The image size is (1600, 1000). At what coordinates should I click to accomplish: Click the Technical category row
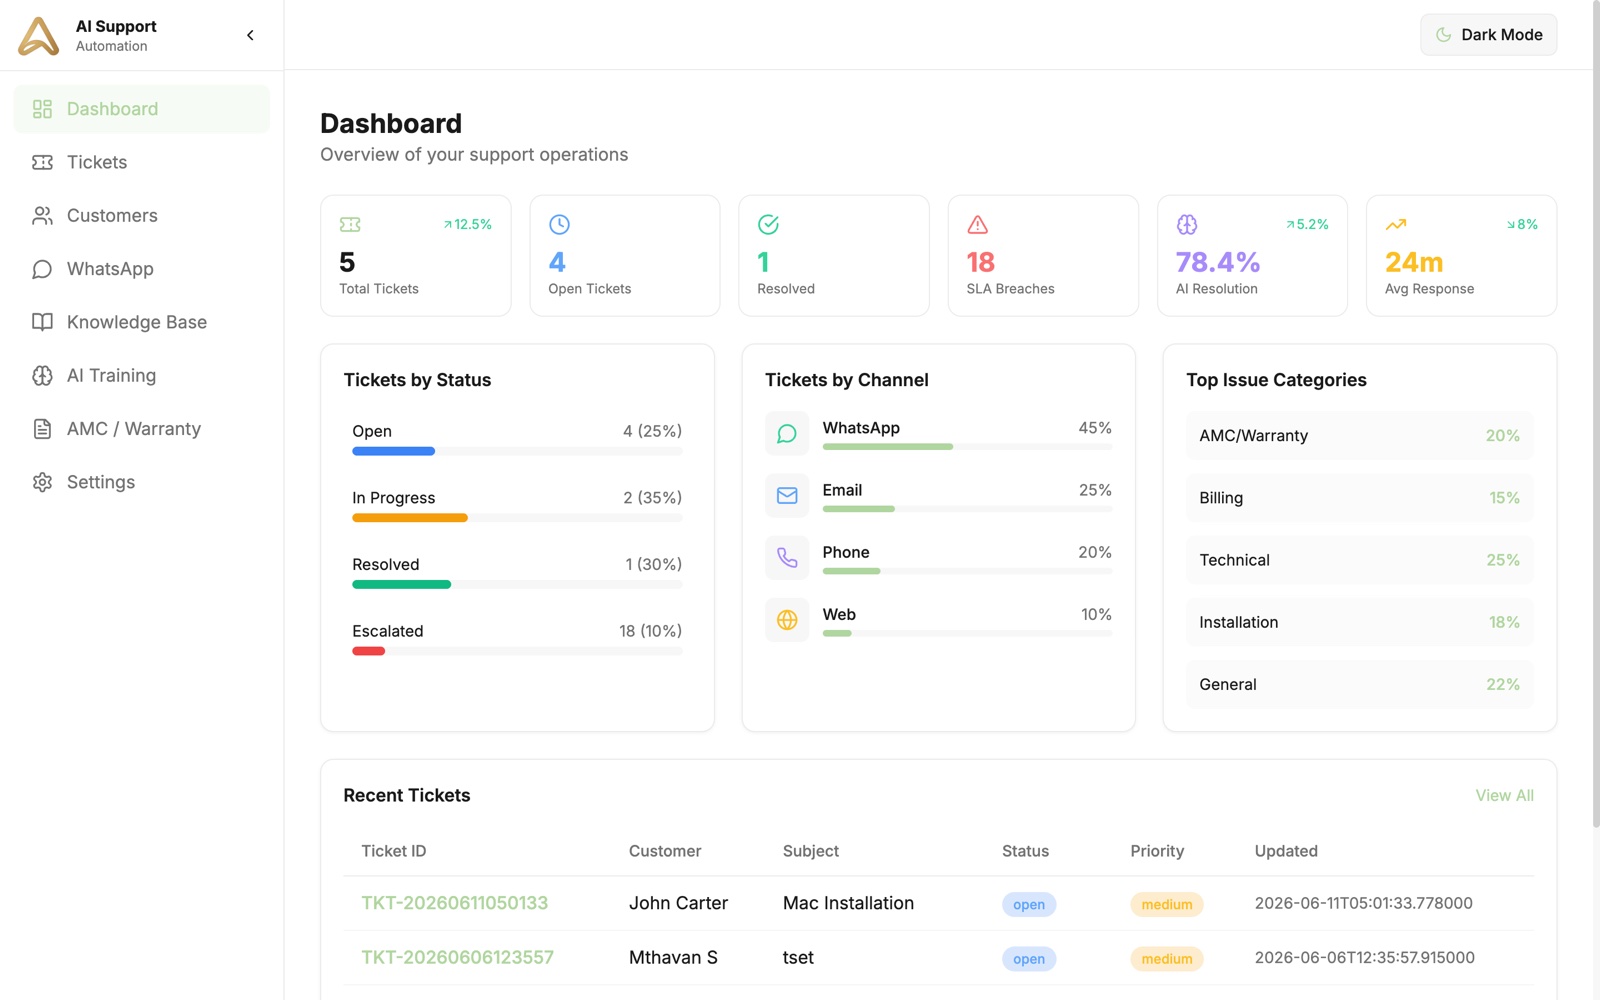[1359, 560]
